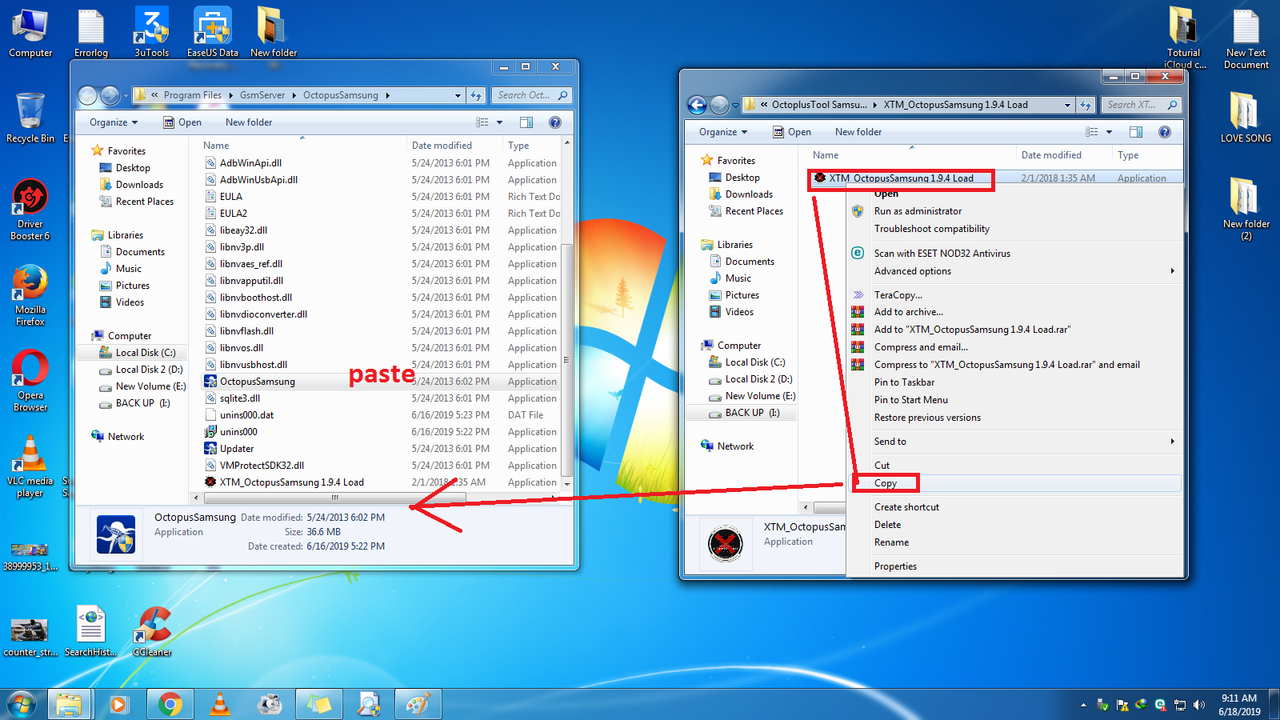Change view icon in OctopusSamsung folder window
The height and width of the screenshot is (720, 1280).
pyautogui.click(x=483, y=122)
